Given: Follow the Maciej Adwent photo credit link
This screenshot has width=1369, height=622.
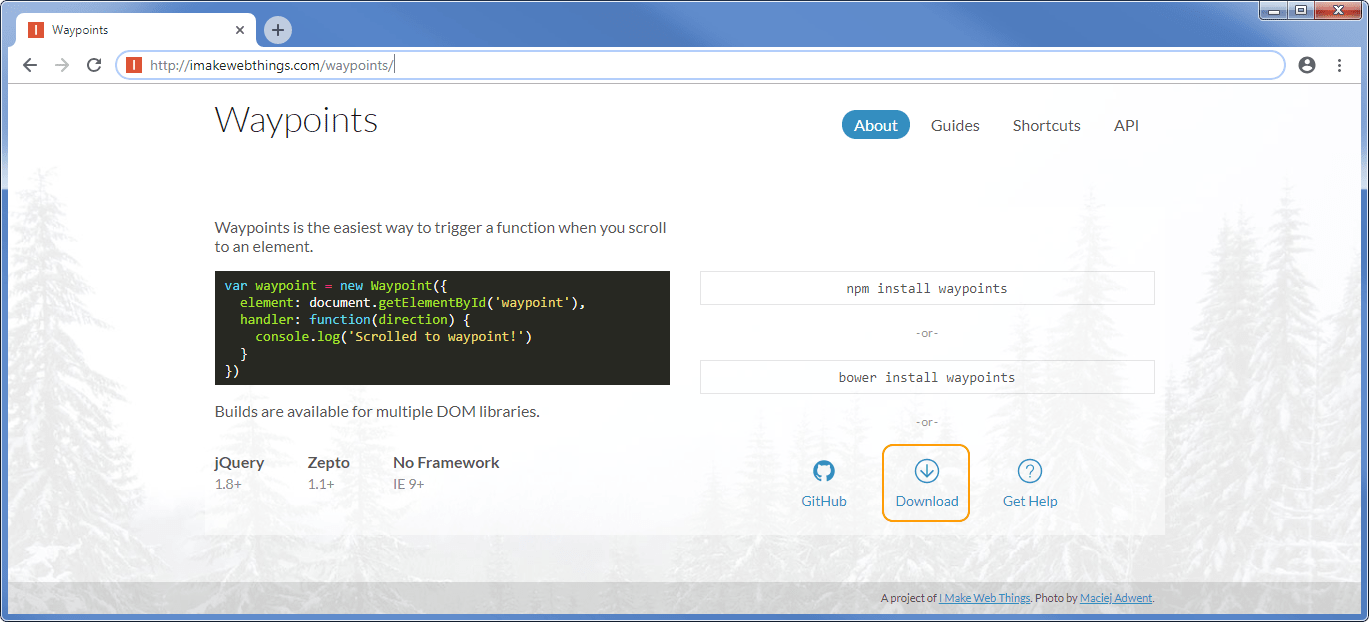Looking at the screenshot, I should pyautogui.click(x=1116, y=598).
